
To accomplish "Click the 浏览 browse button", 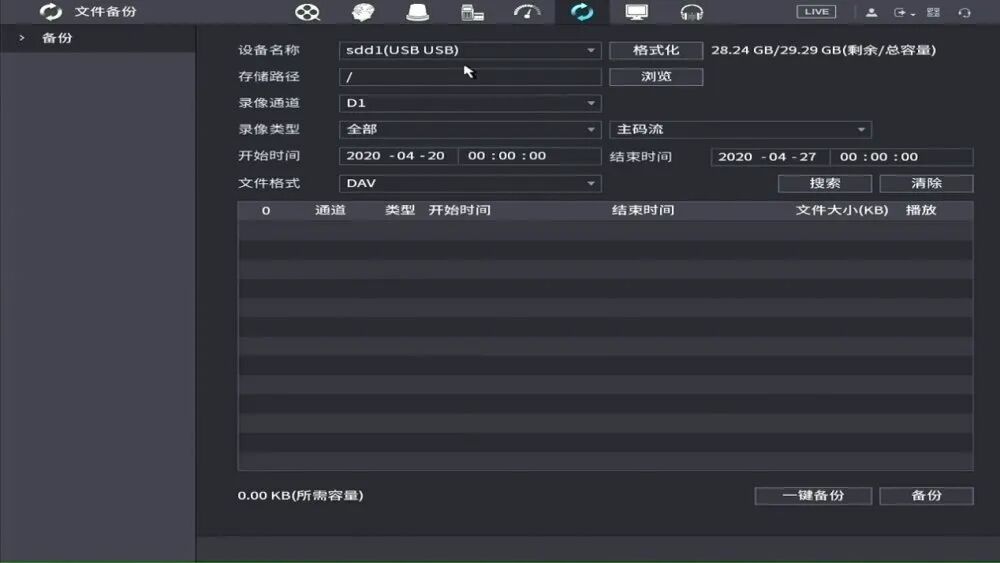I will 656,77.
